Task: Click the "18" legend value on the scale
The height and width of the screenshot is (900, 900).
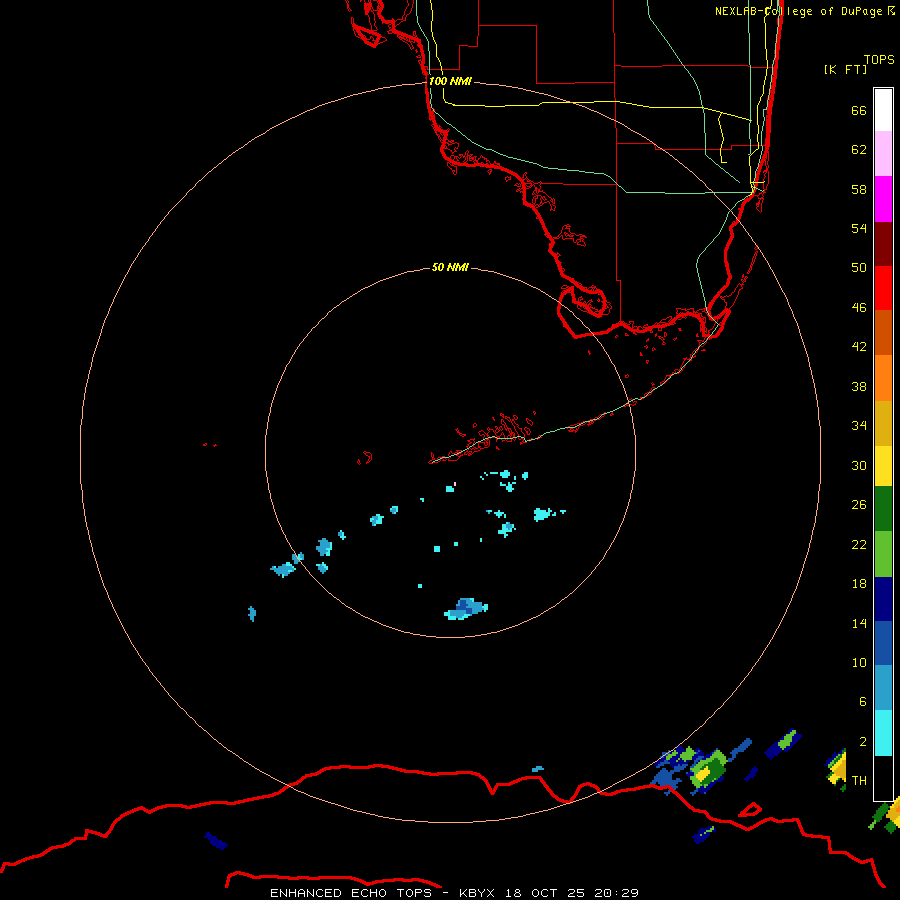Action: coord(859,584)
